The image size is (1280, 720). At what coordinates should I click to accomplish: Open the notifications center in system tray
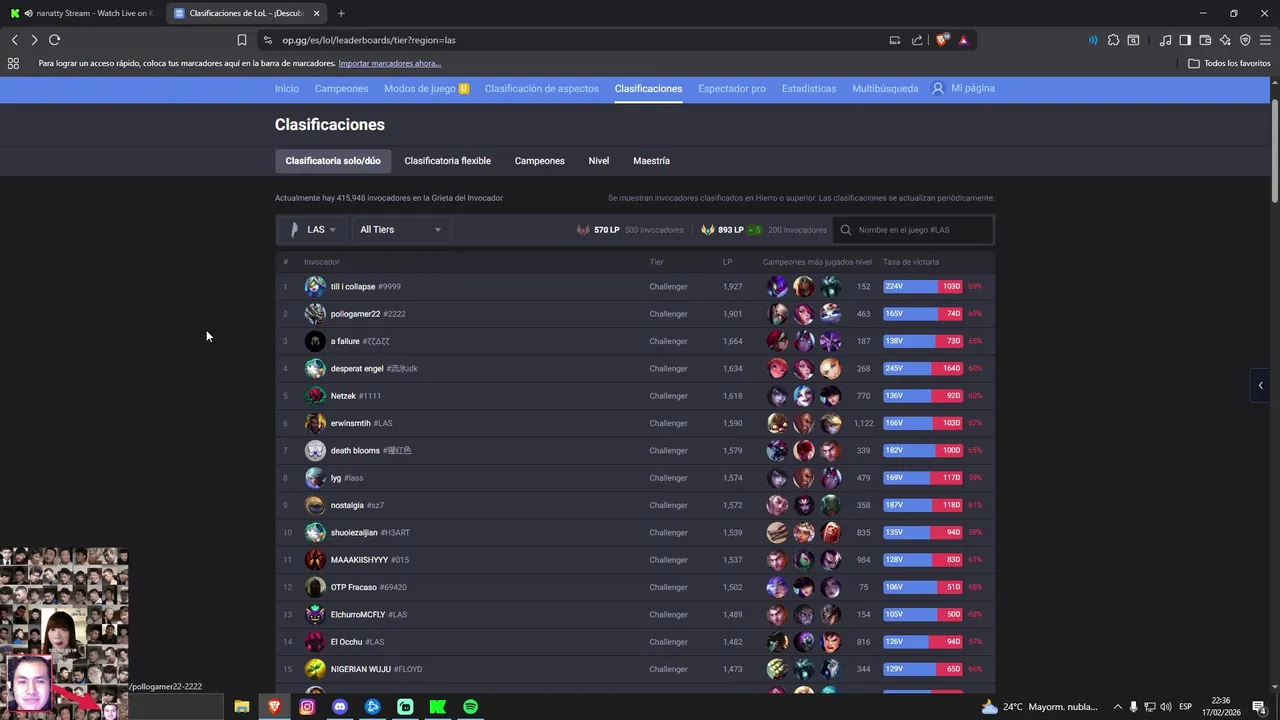click(x=1259, y=707)
